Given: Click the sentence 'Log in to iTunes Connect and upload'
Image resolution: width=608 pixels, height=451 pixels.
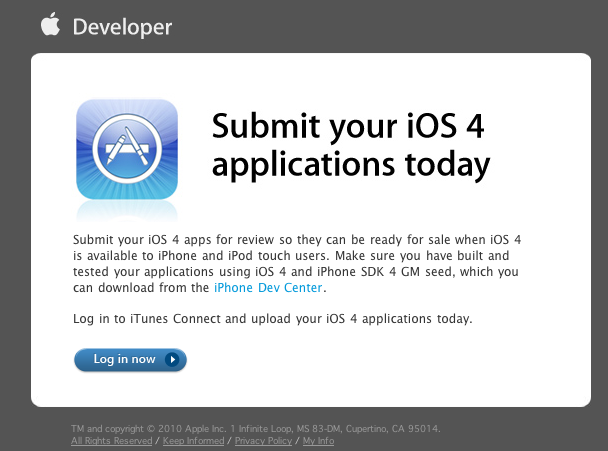Looking at the screenshot, I should [x=273, y=319].
